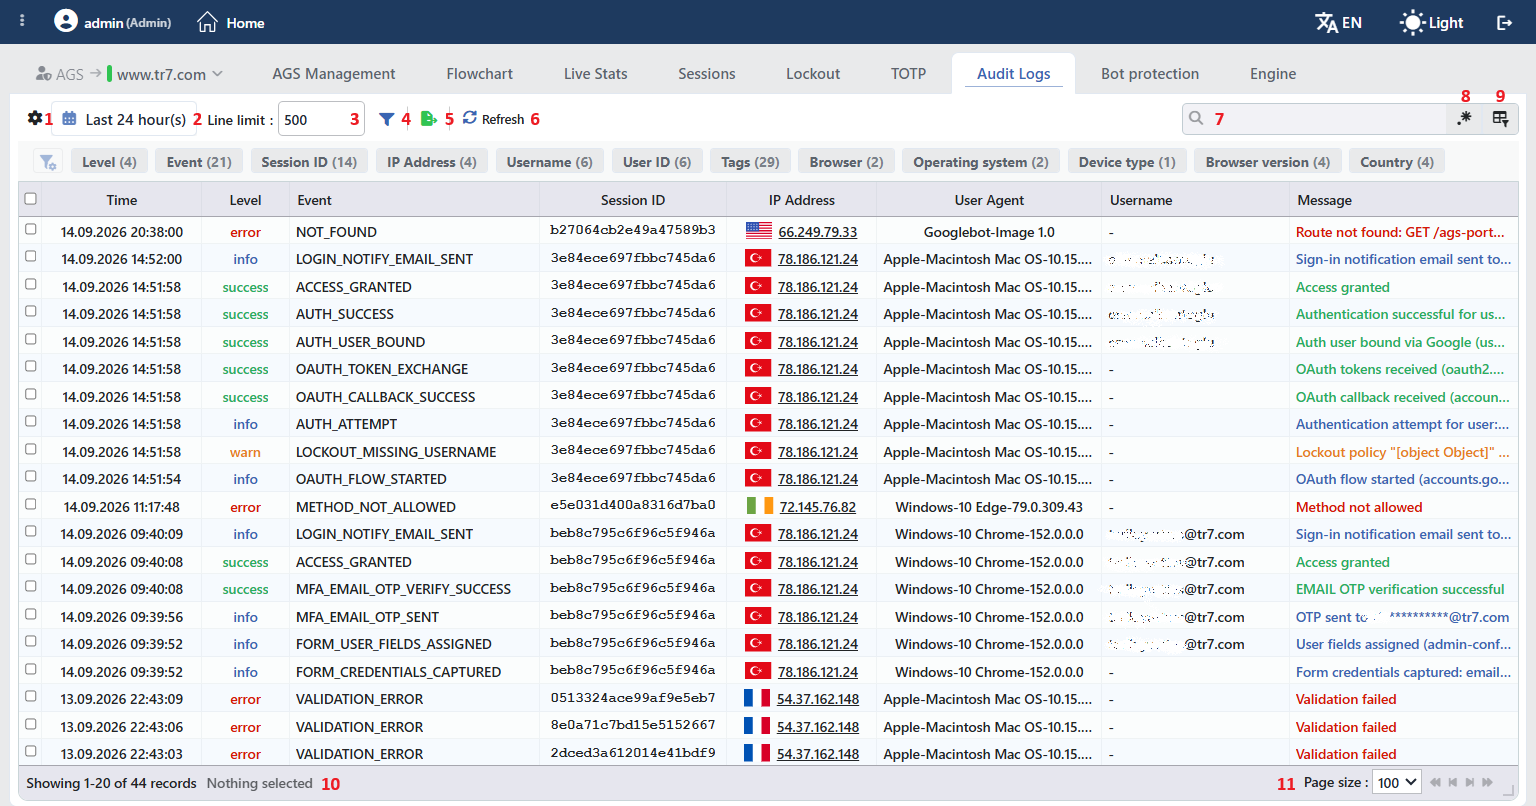
Task: Open the Page size dropdown
Action: click(1397, 782)
